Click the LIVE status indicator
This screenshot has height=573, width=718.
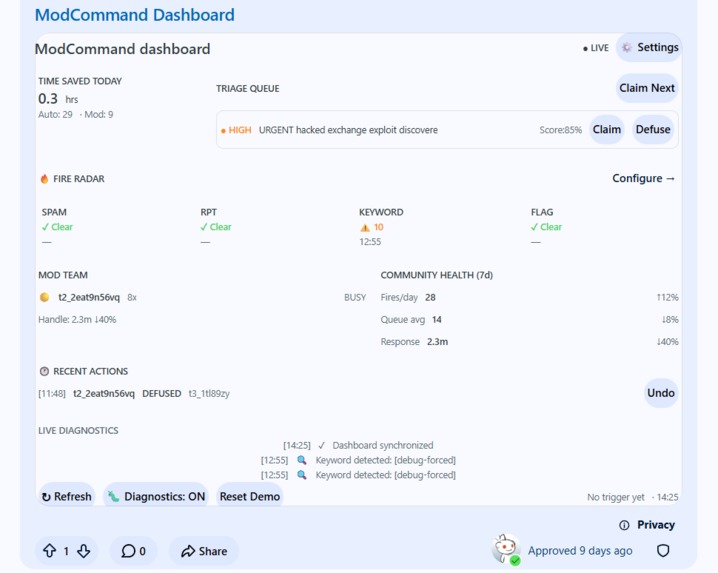click(596, 48)
